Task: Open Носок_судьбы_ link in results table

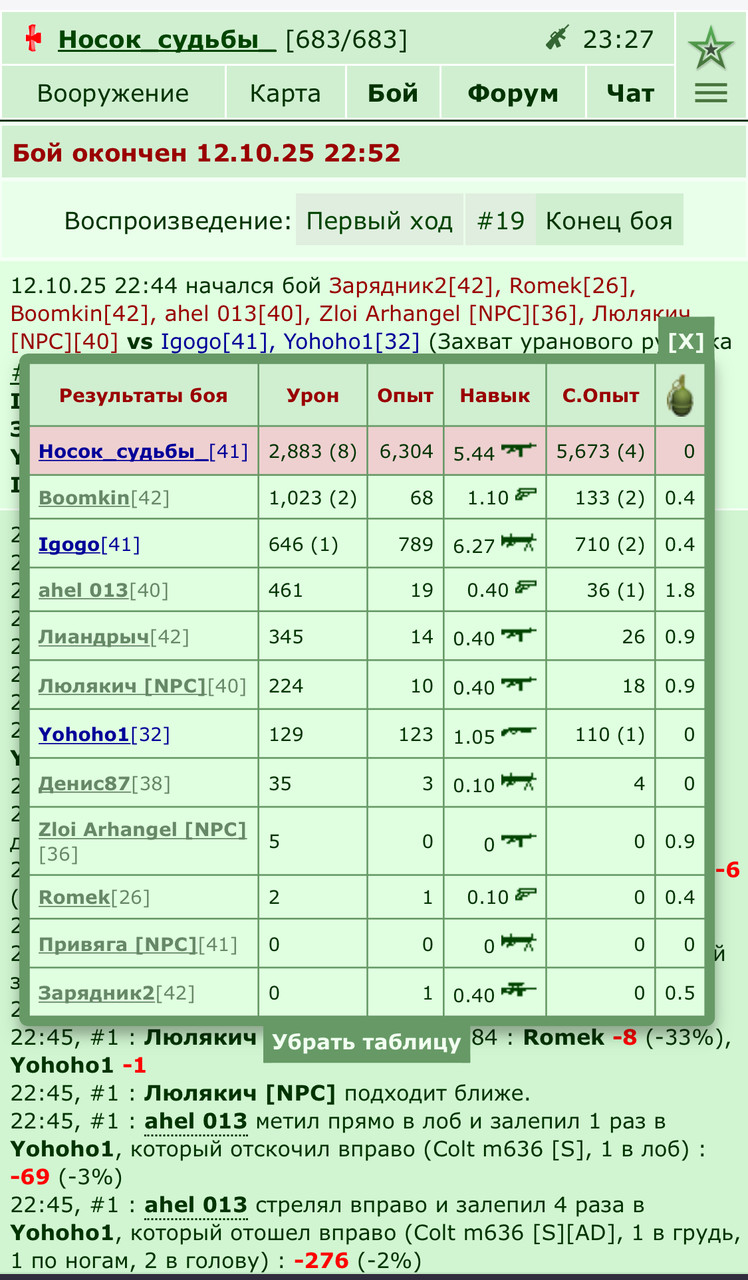Action: pos(123,451)
